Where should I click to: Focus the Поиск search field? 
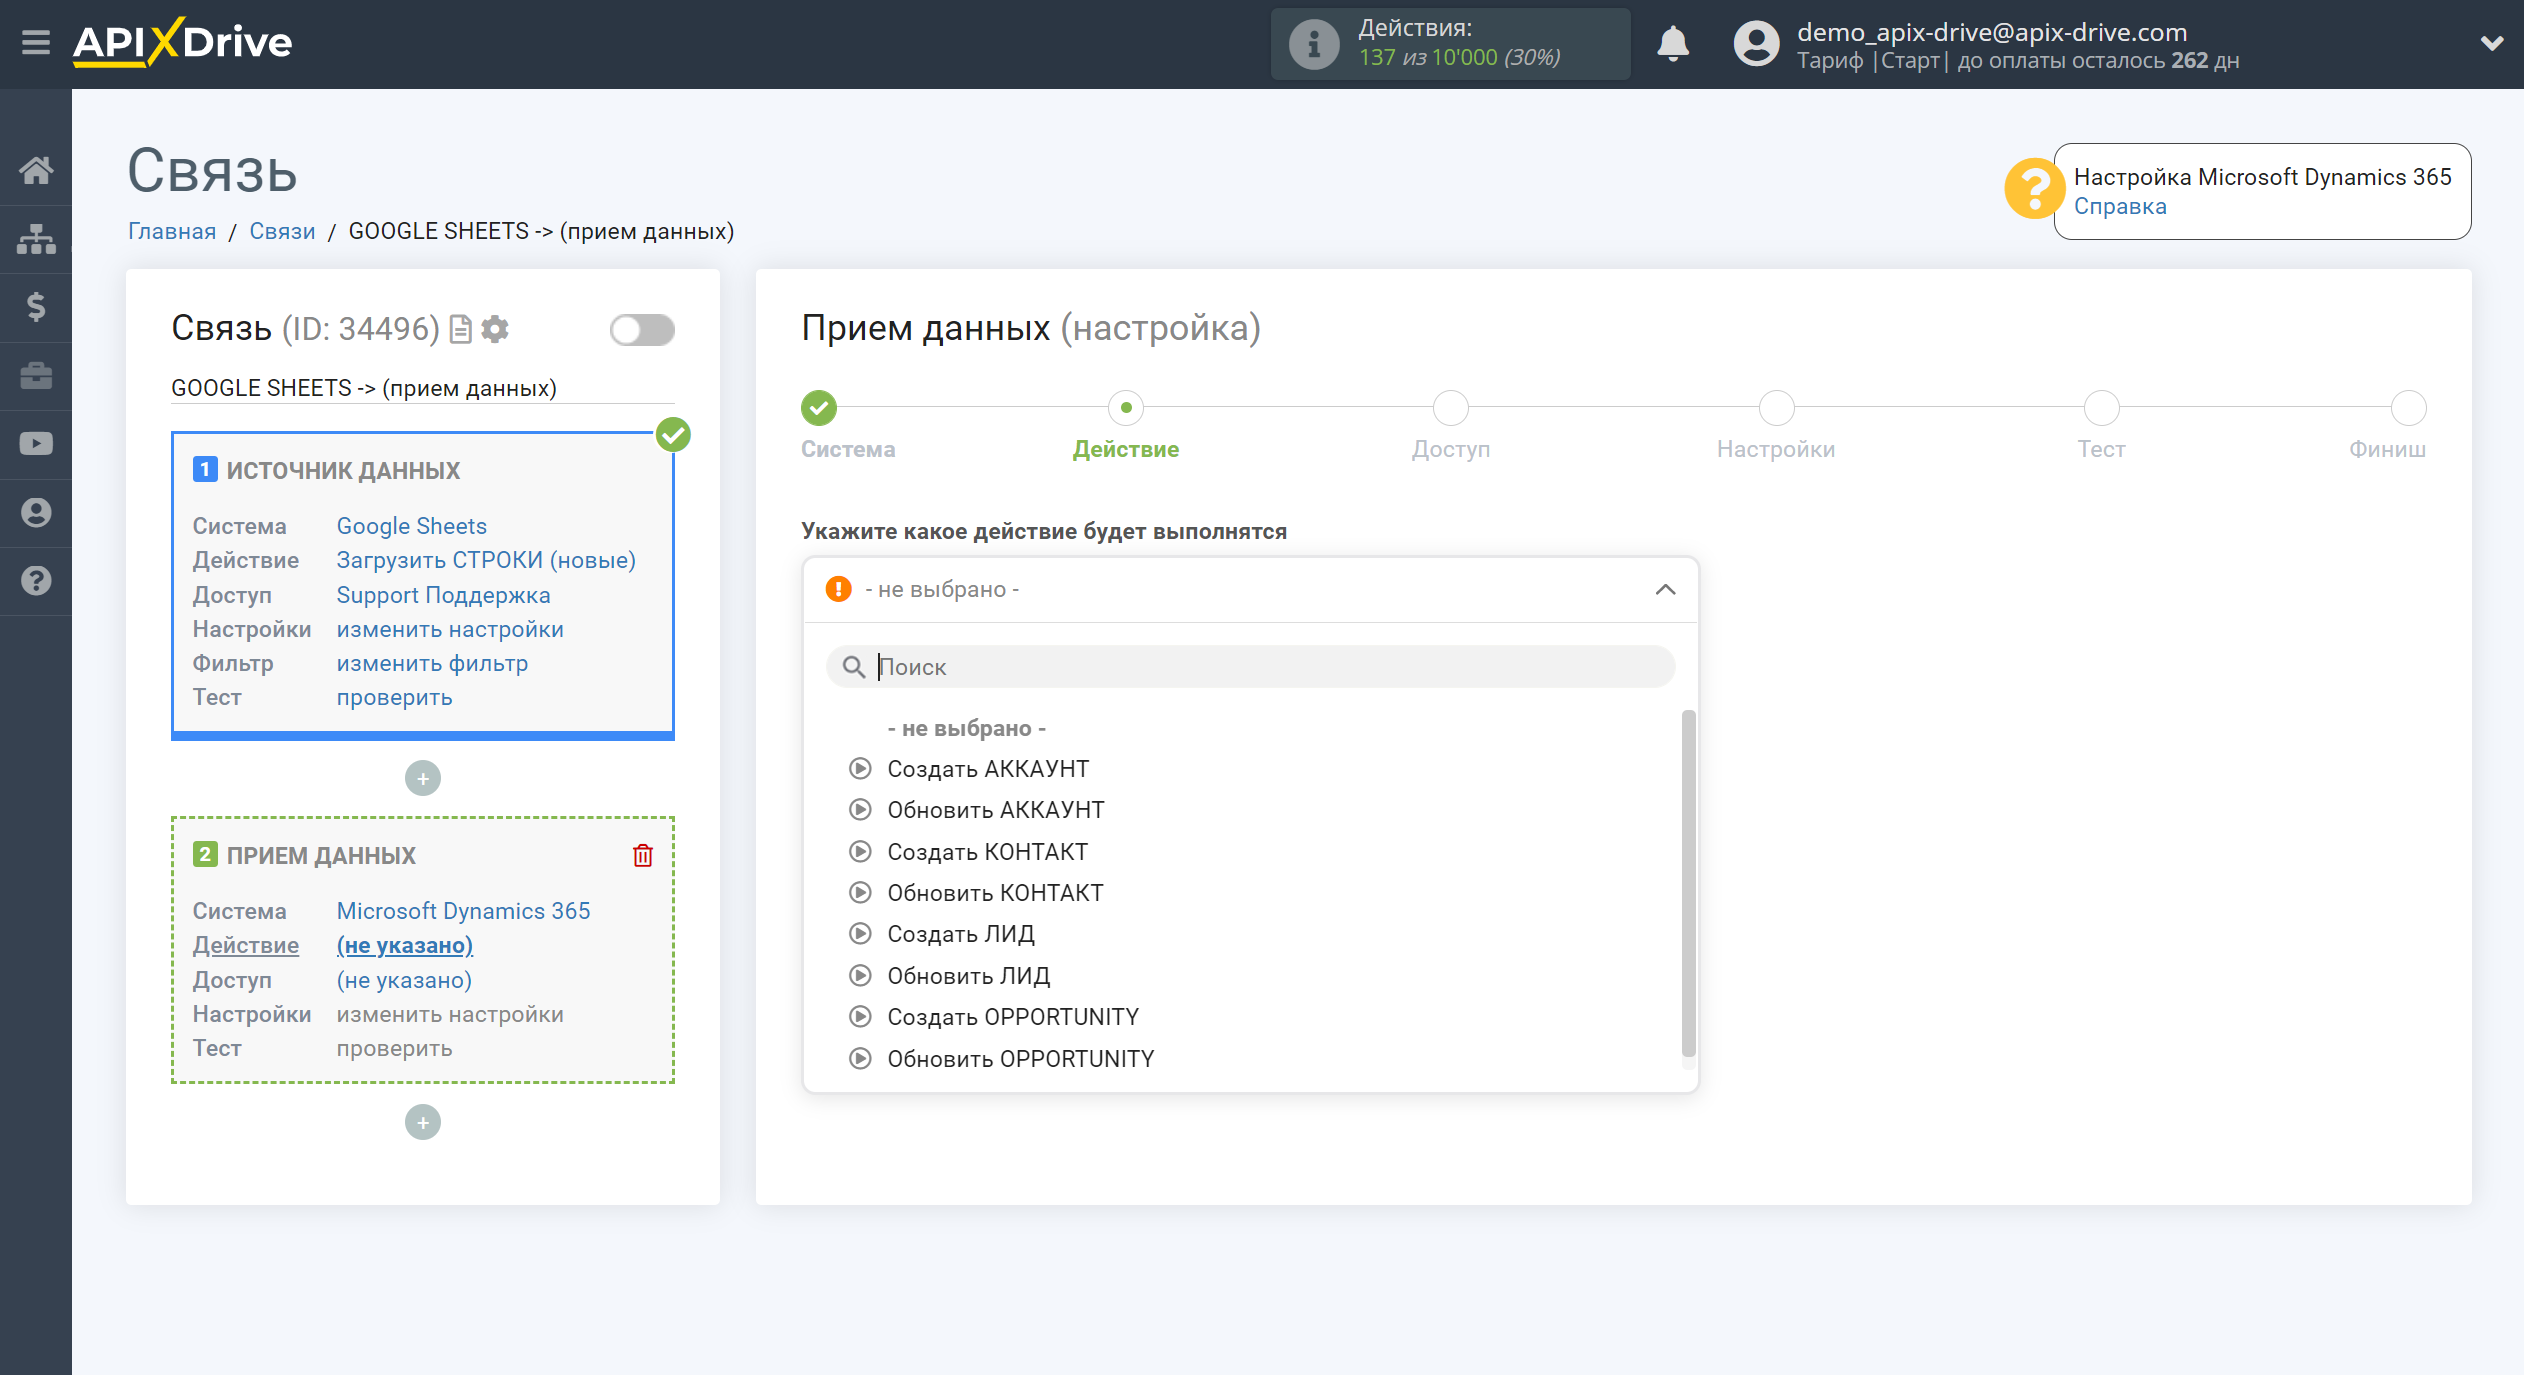click(x=1250, y=667)
